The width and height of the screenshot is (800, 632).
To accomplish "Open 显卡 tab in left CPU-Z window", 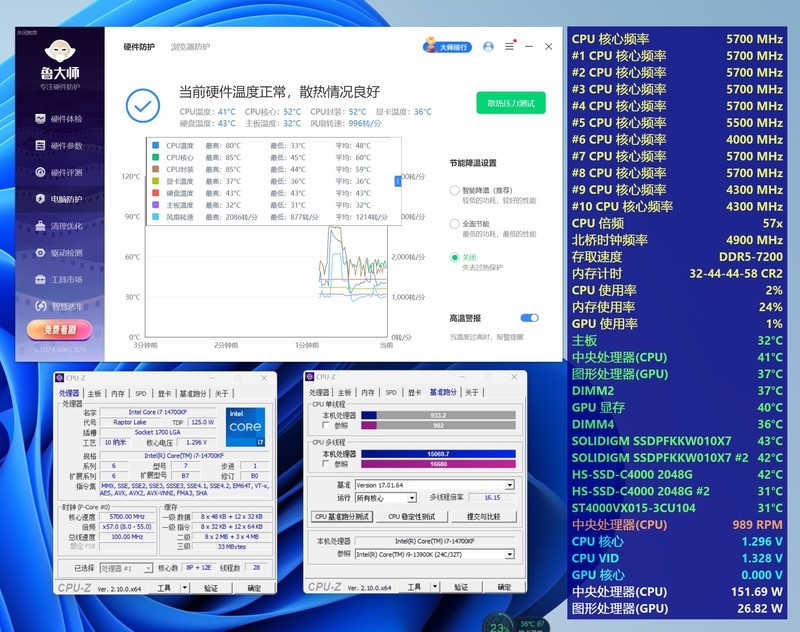I will (164, 393).
